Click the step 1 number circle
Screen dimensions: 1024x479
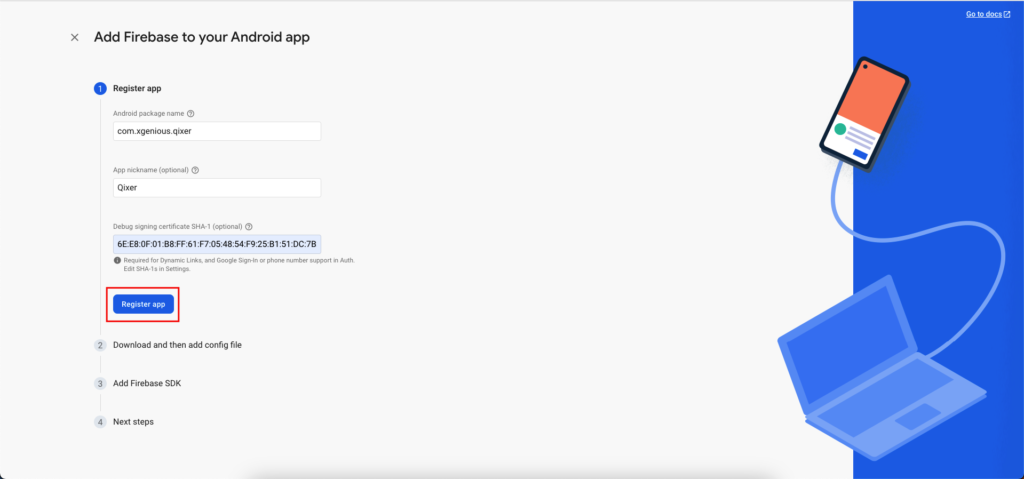coord(100,88)
